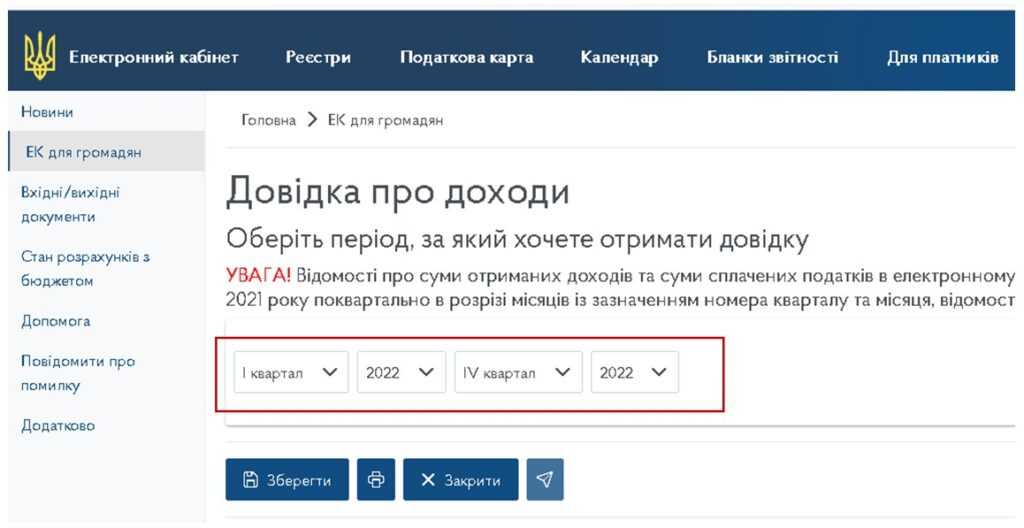Click the paper plane send icon
The height and width of the screenshot is (528, 1024).
(545, 480)
